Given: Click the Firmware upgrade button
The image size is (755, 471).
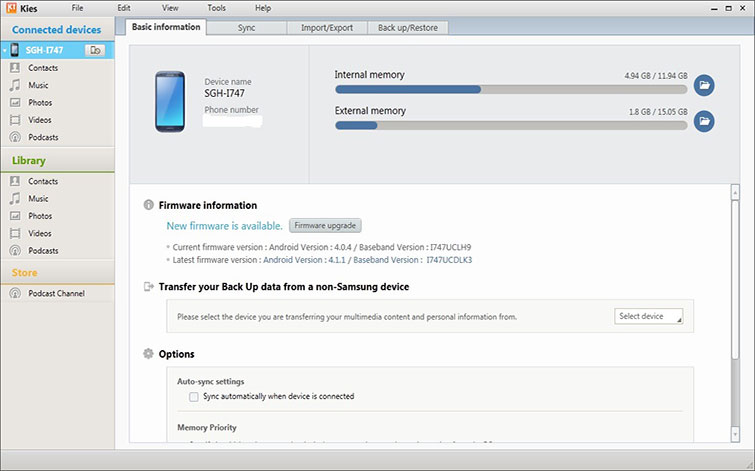Looking at the screenshot, I should 325,225.
